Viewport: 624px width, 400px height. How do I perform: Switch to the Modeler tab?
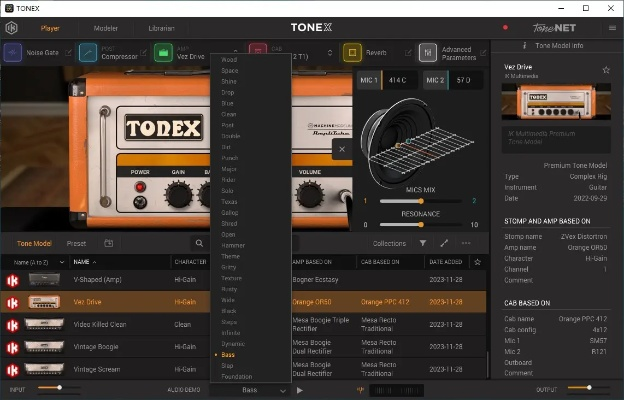[105, 28]
